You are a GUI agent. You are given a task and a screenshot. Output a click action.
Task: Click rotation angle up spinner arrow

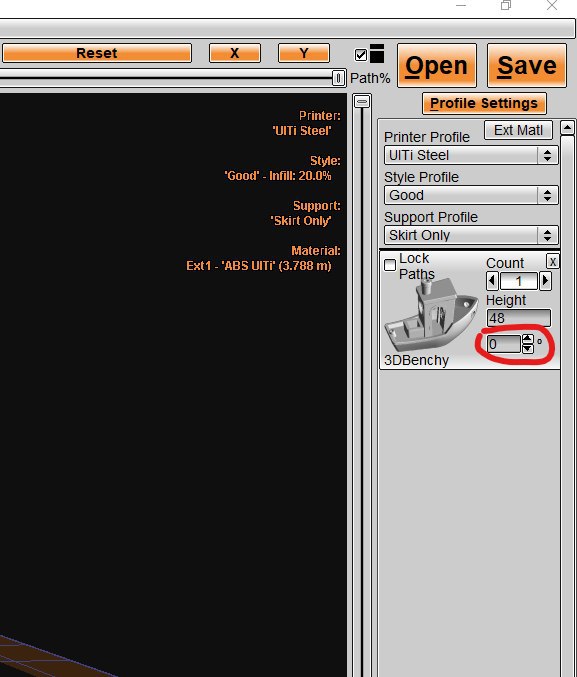point(528,338)
